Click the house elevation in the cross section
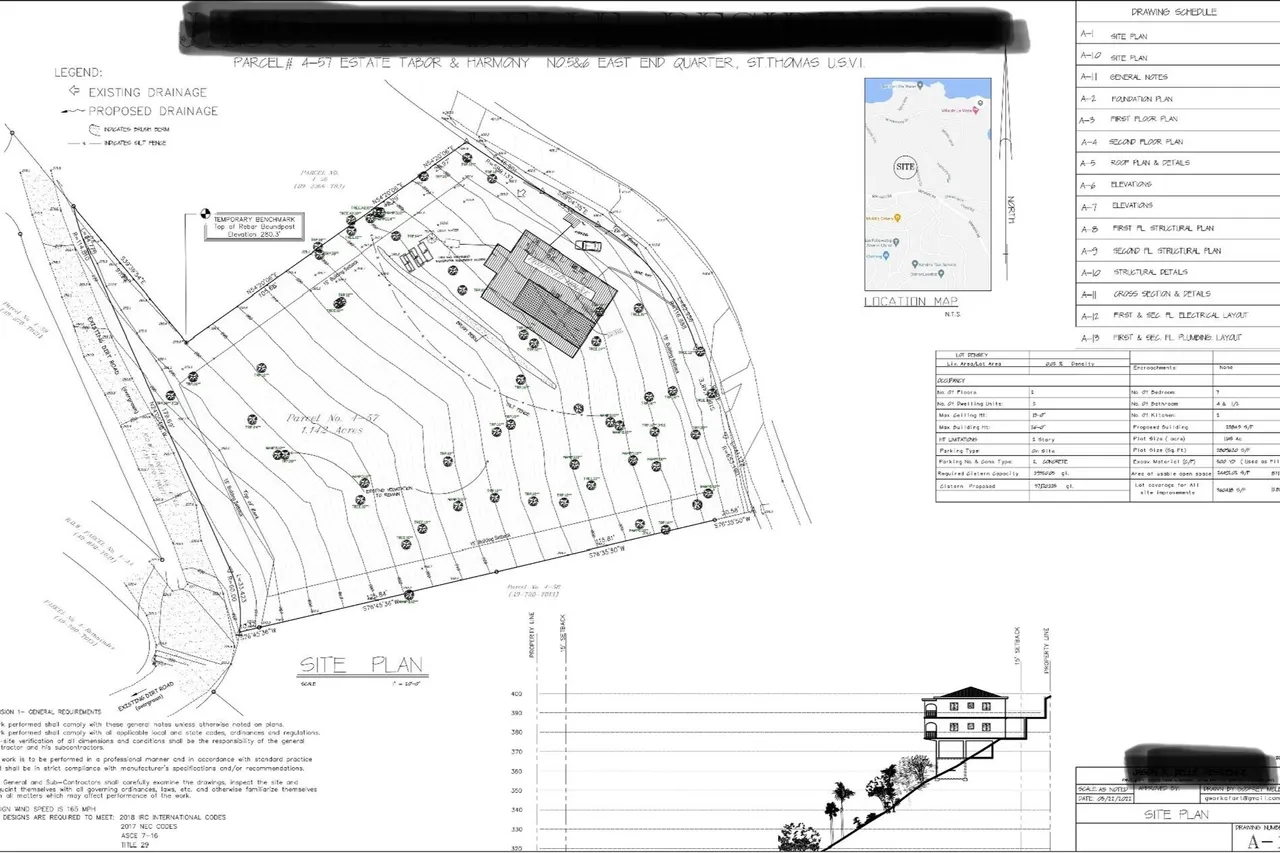 tap(968, 722)
